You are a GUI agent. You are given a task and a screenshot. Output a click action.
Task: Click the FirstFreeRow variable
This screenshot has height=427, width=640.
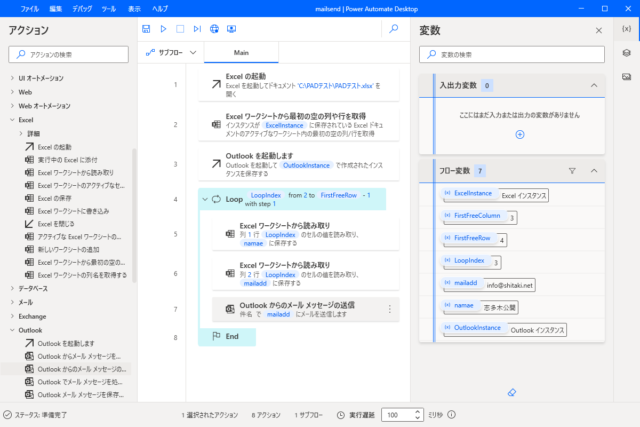(x=472, y=238)
